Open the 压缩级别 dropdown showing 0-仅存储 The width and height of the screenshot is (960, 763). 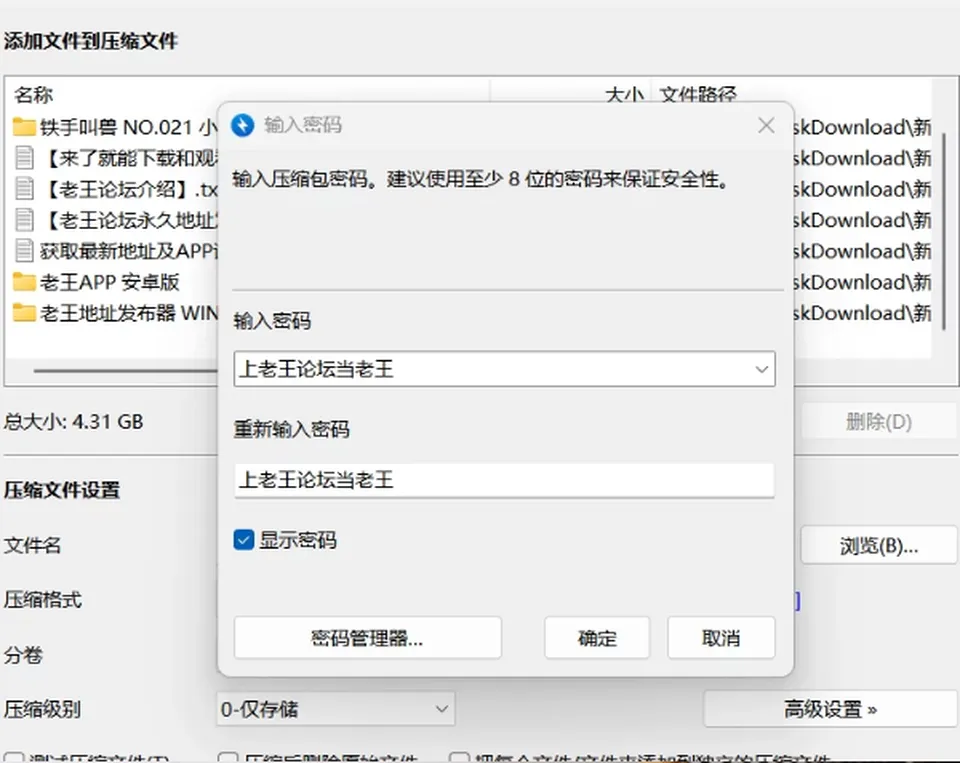click(336, 709)
